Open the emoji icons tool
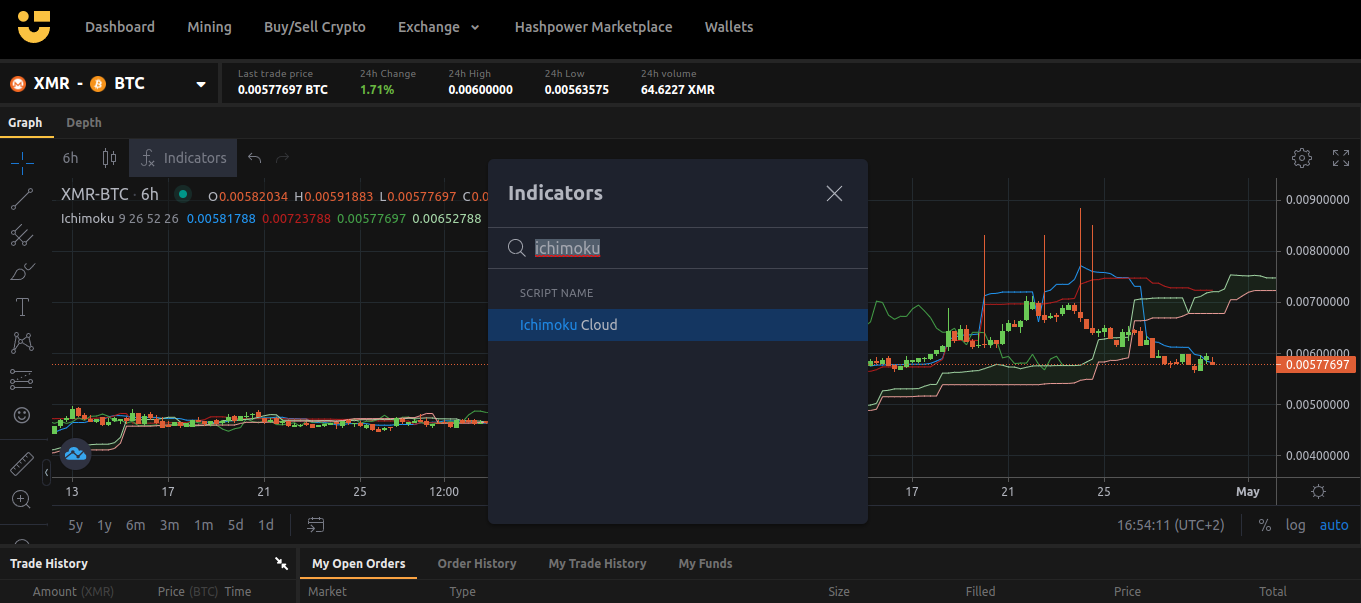Screen dimensions: 1361x603 tap(22, 414)
